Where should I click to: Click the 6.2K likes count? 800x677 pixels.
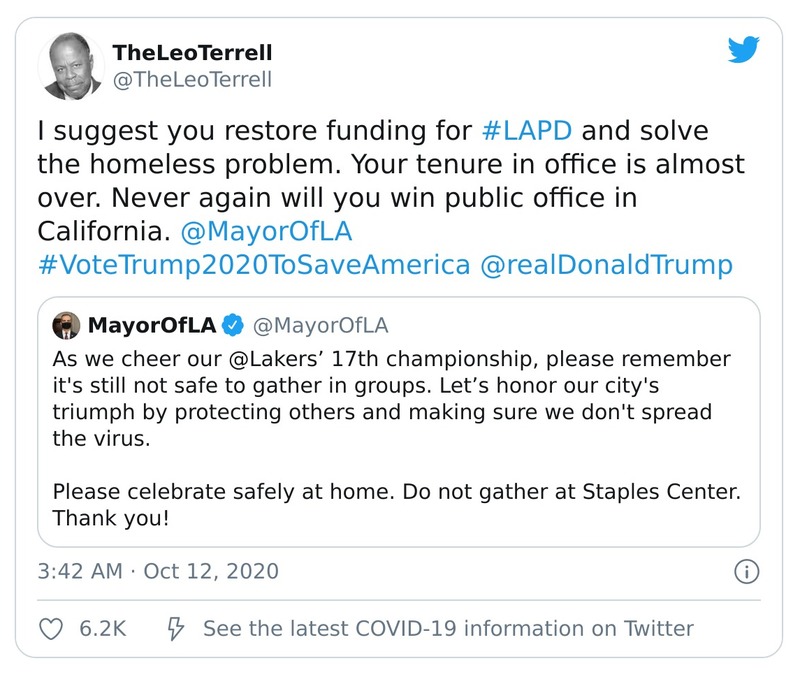pyautogui.click(x=102, y=629)
